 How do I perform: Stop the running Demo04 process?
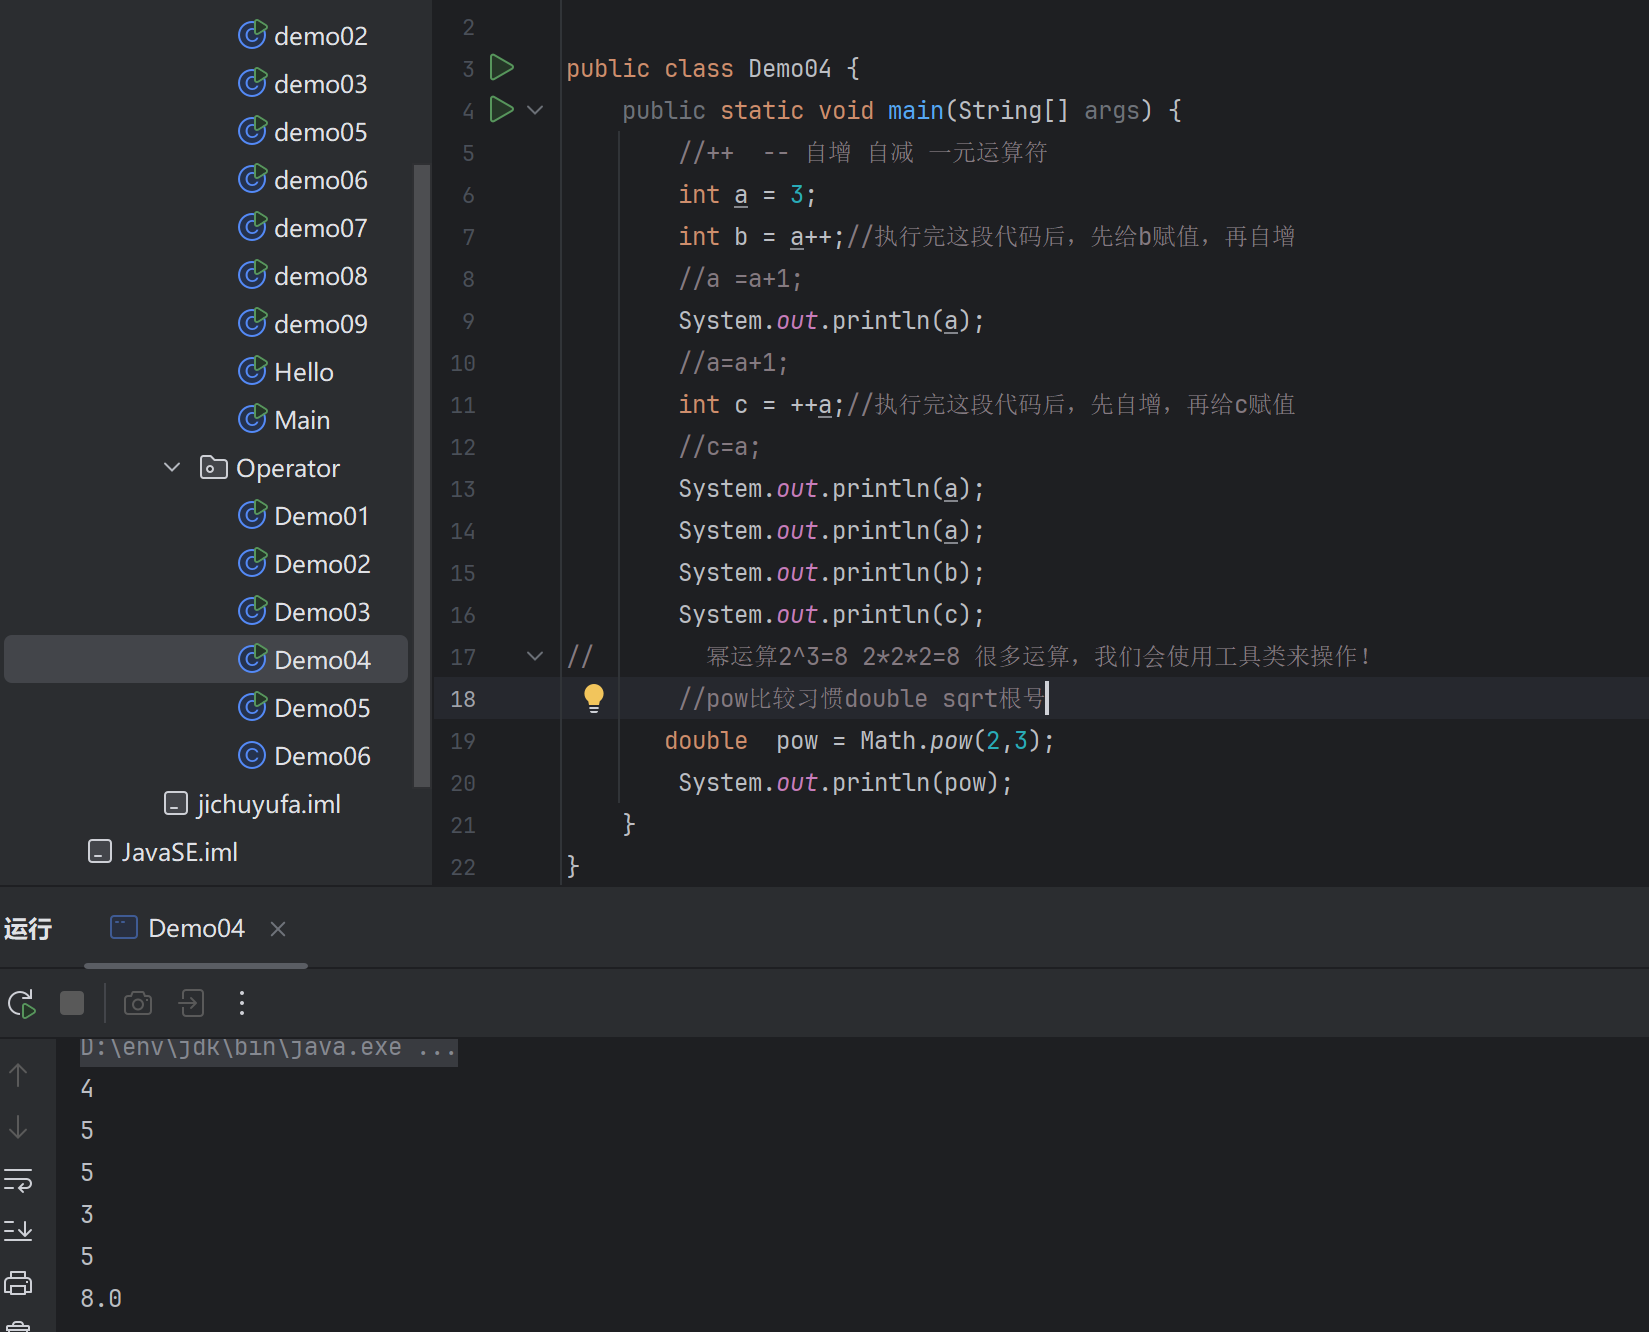(x=72, y=1003)
